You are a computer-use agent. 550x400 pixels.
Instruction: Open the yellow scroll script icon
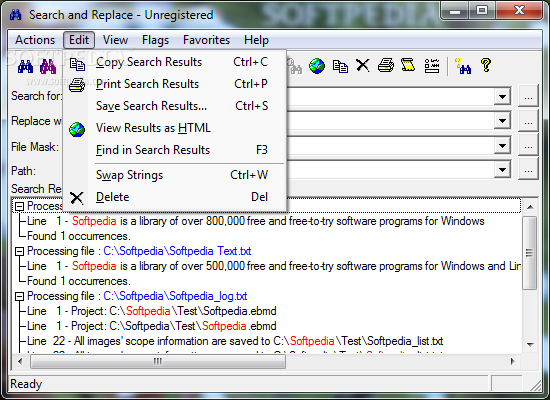(408, 65)
